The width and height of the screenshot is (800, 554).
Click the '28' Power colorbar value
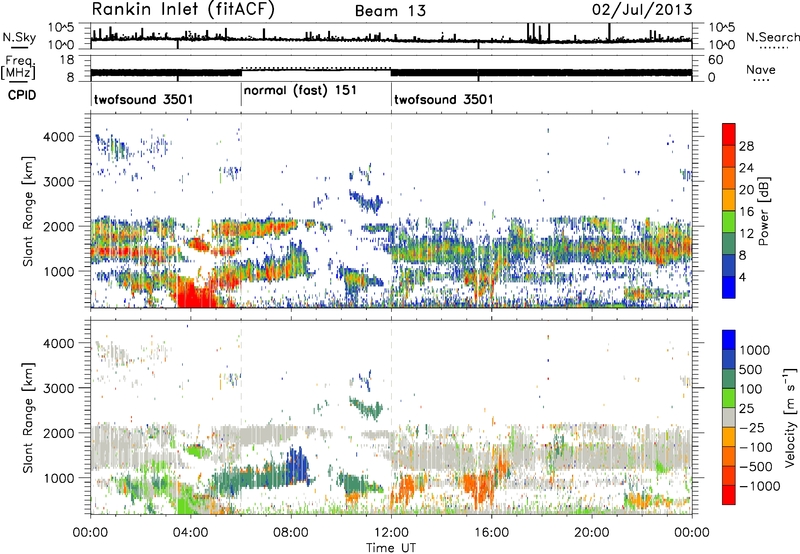746,146
